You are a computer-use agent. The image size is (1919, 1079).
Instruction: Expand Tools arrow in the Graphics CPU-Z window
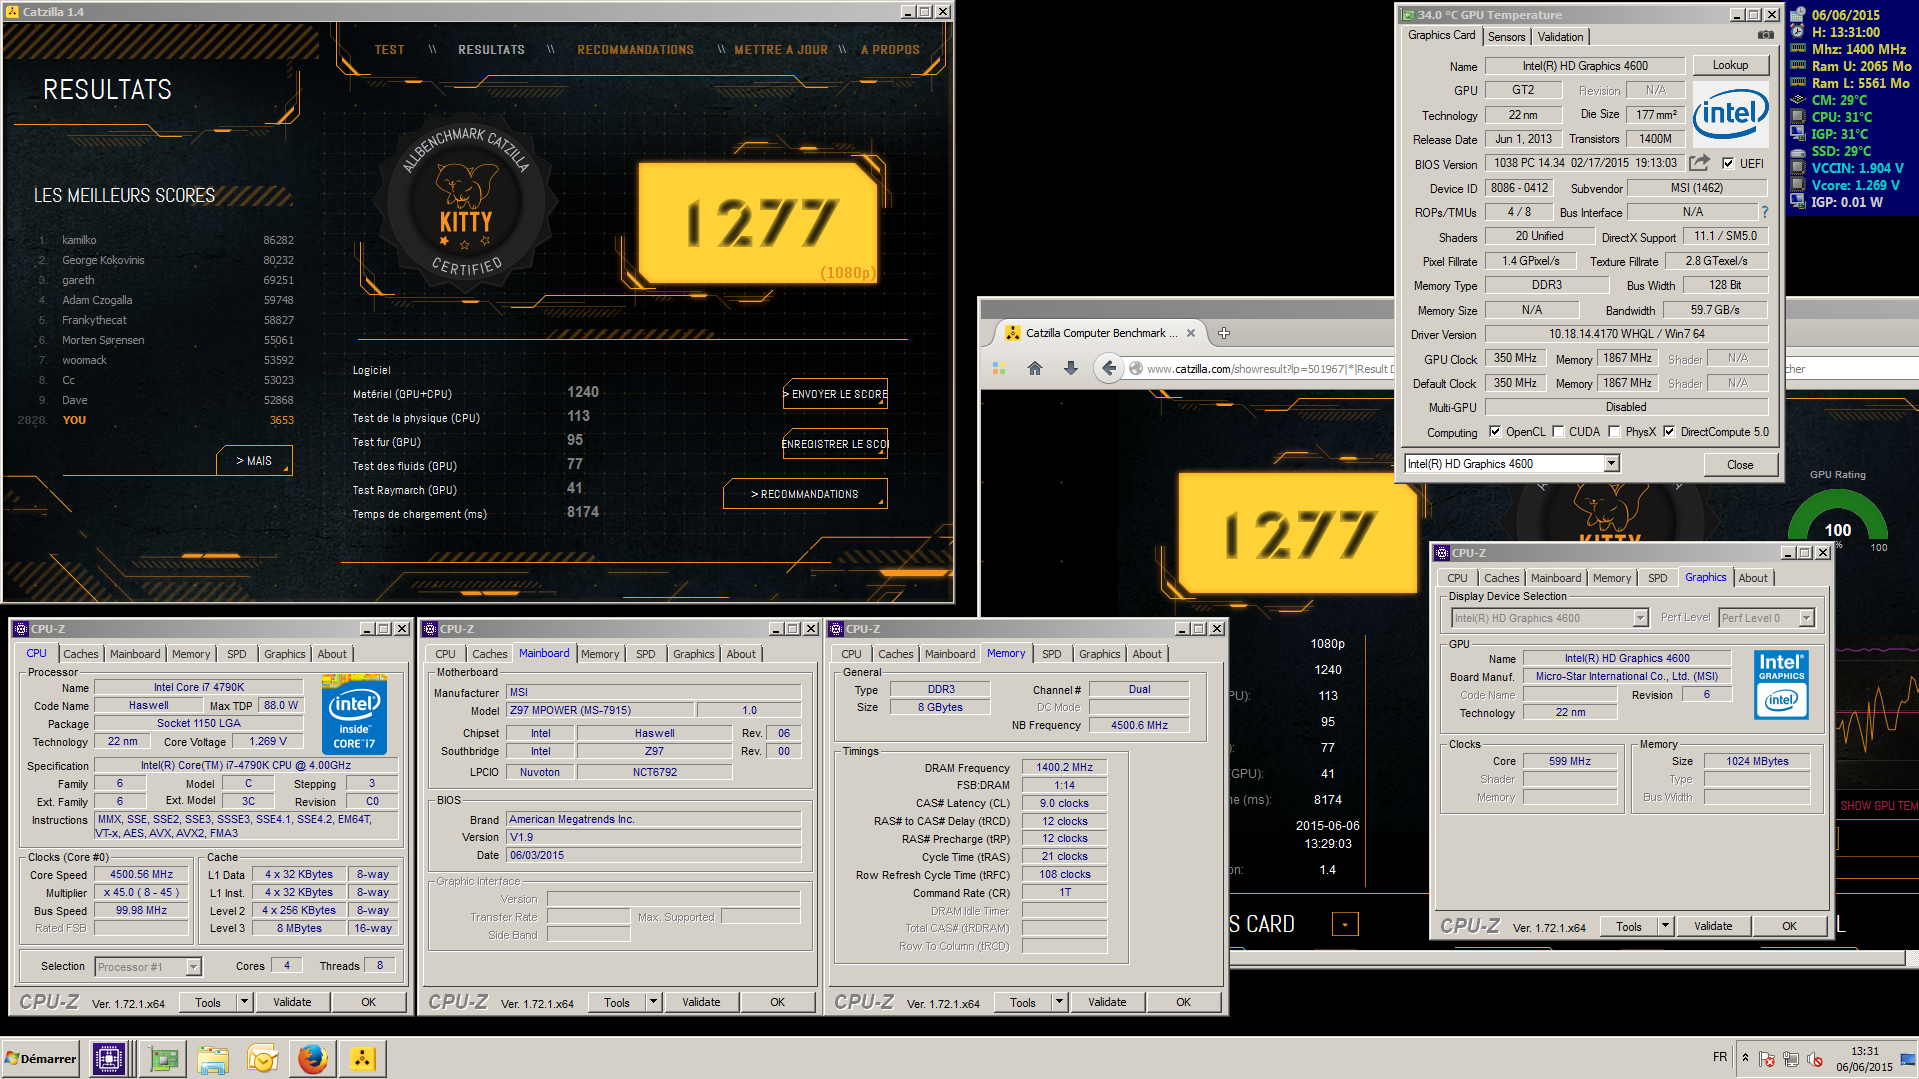(1665, 926)
